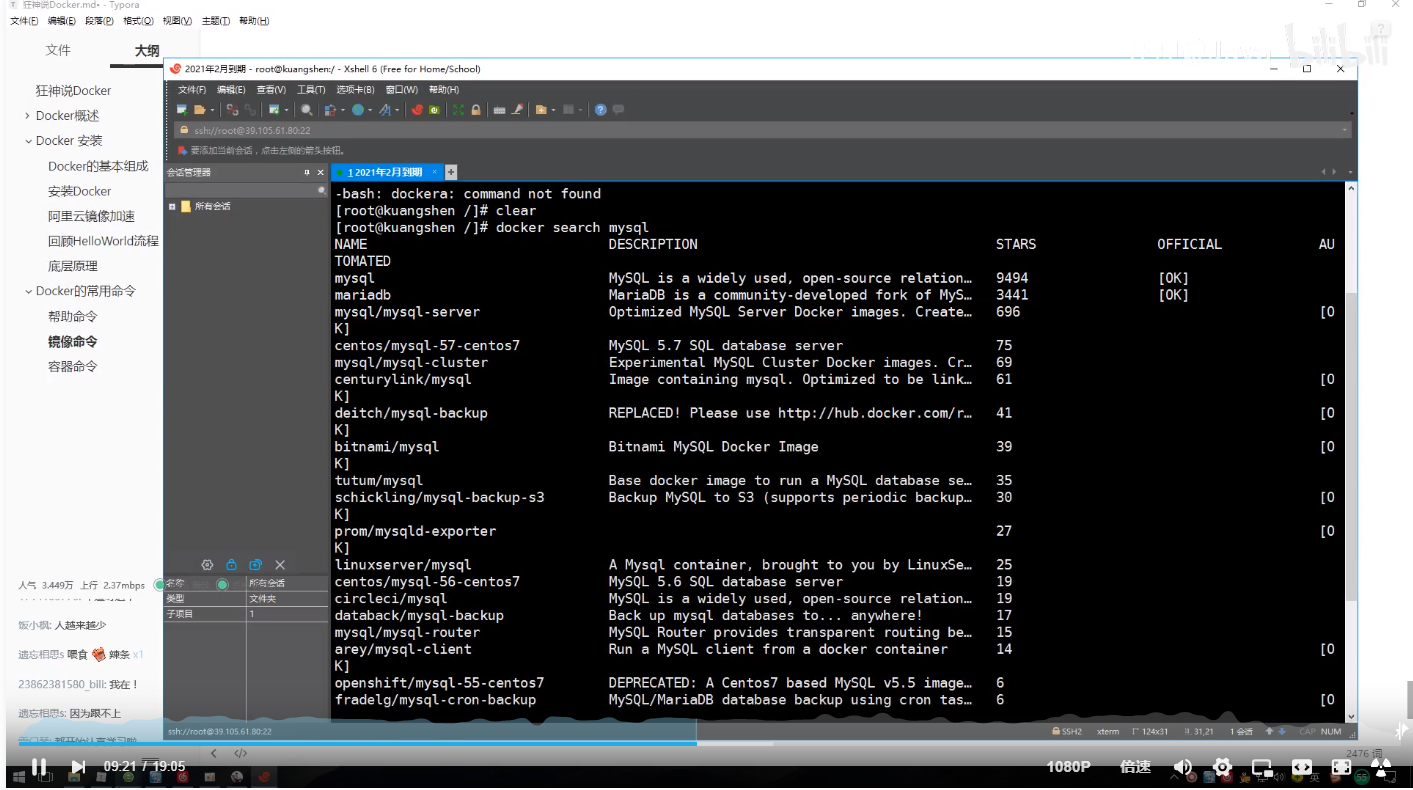Close the session manager panel
The image size is (1413, 790).
321,172
